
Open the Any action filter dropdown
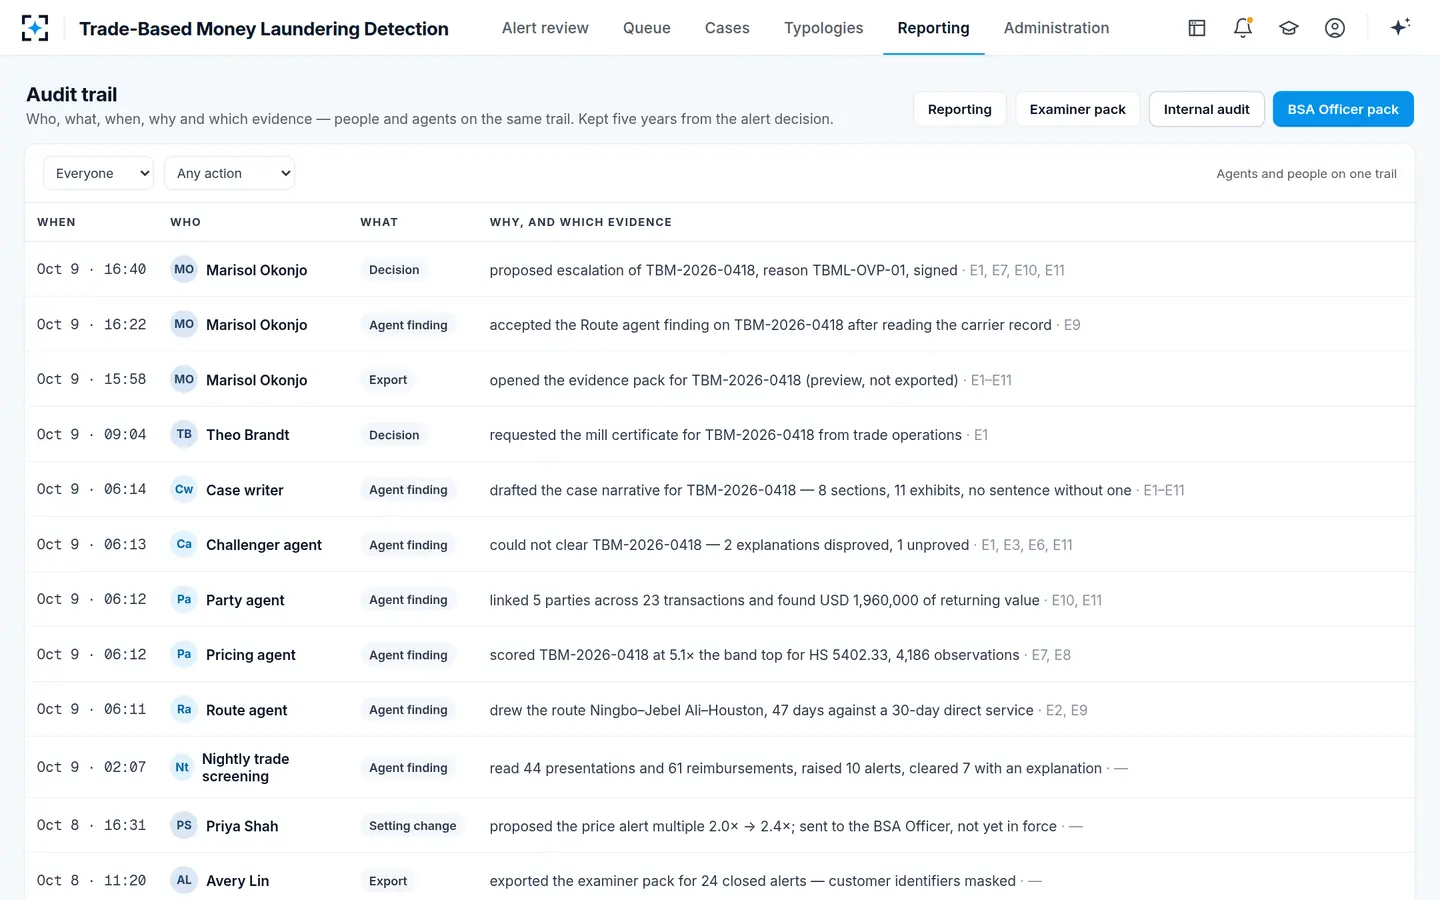pos(229,173)
